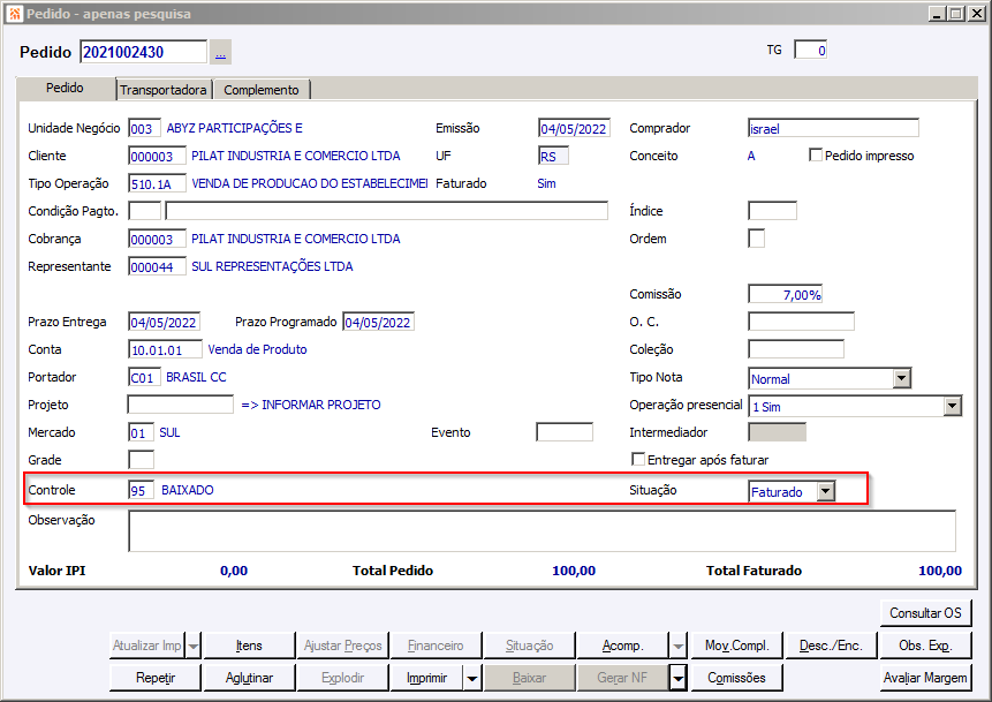Click the Tipo Operação field 510.1A

(157, 184)
